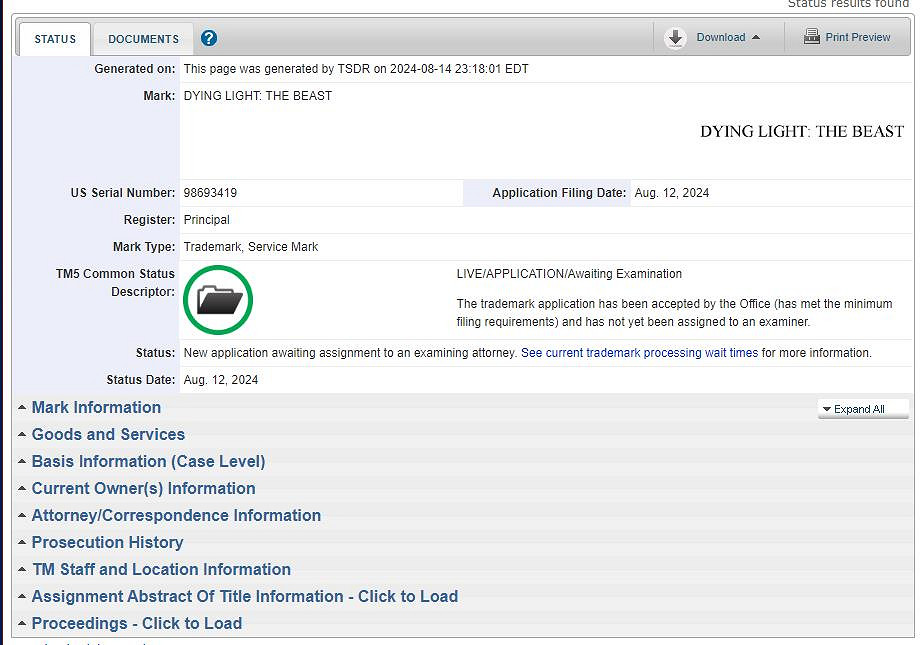Expand TM Staff and Location Information
Viewport: 921px width, 645px height.
pyautogui.click(x=161, y=570)
